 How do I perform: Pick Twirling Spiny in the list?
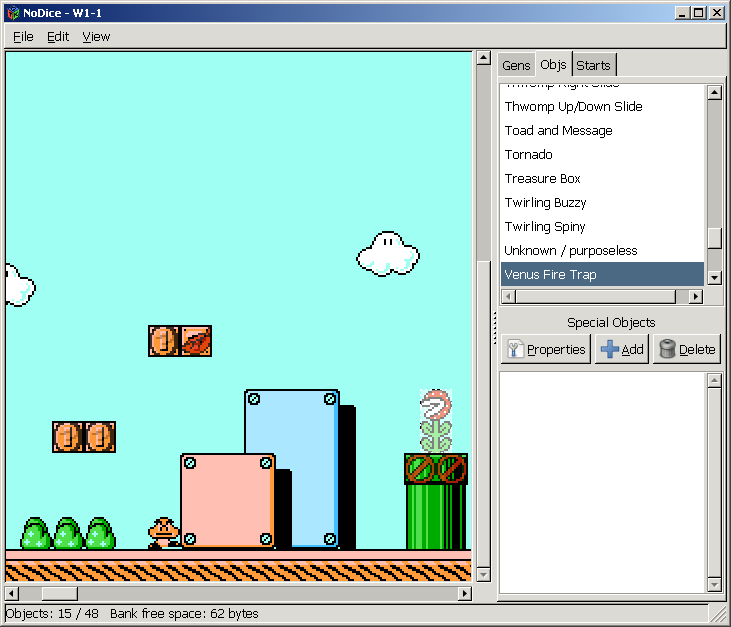[x=601, y=227]
